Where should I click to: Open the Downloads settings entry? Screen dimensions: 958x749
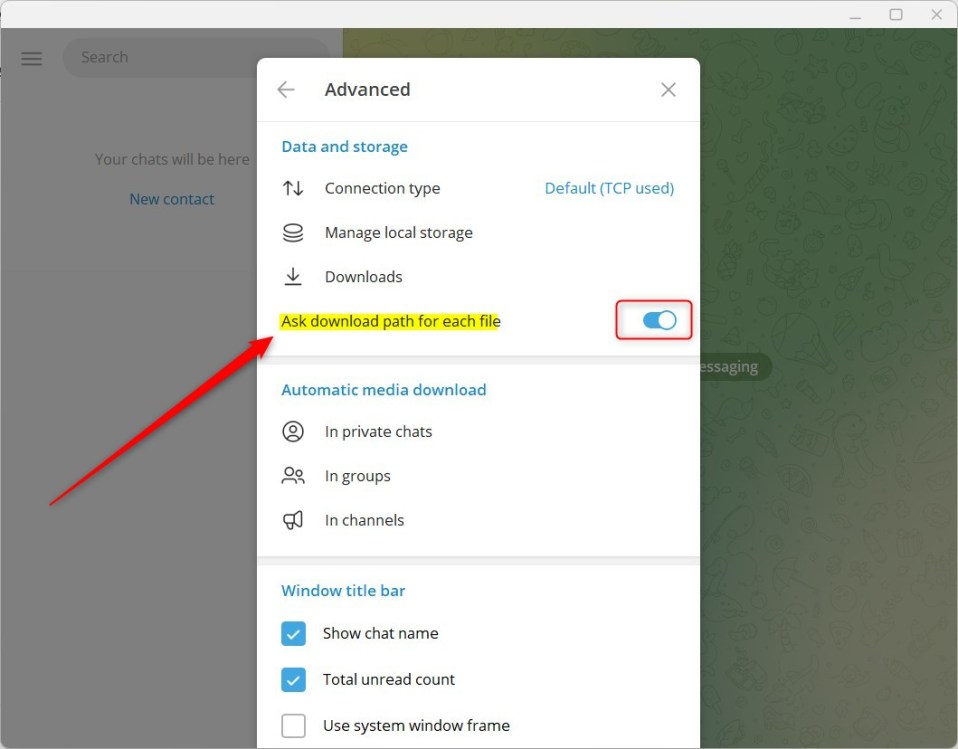pos(478,277)
